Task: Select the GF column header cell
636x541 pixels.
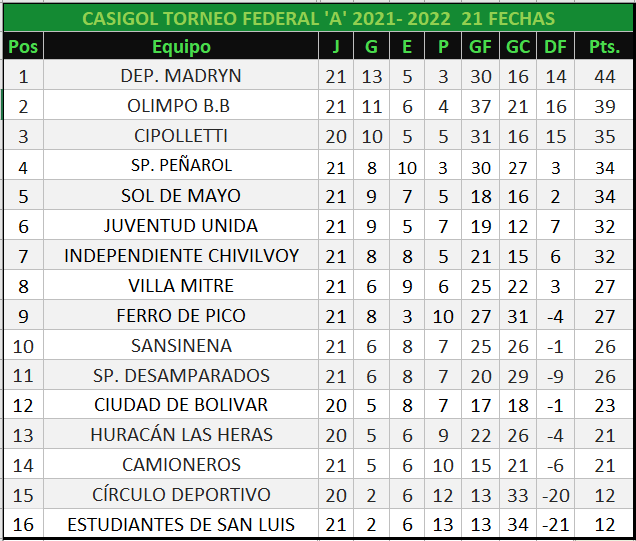Action: 480,47
